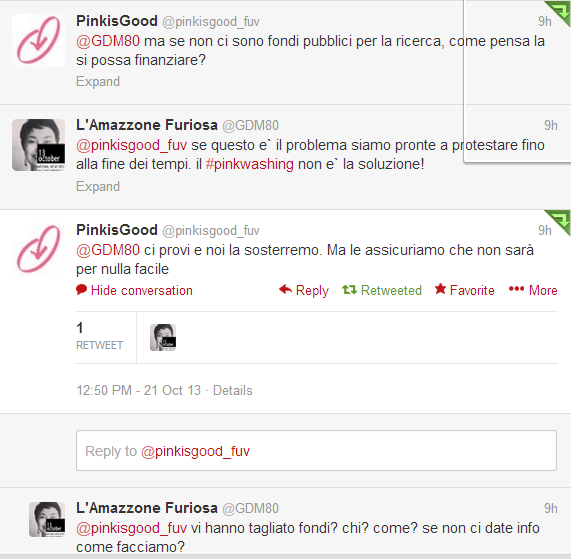
Task: Click L'Amazzone Furiosa avatar in last tweet
Action: (x=47, y=519)
